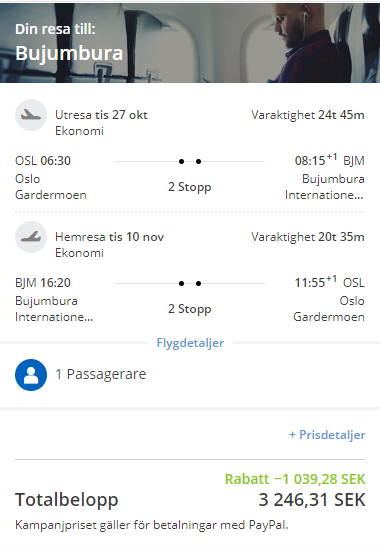Click the 11:55 OSL return arrival
The image size is (380, 550).
pos(329,282)
